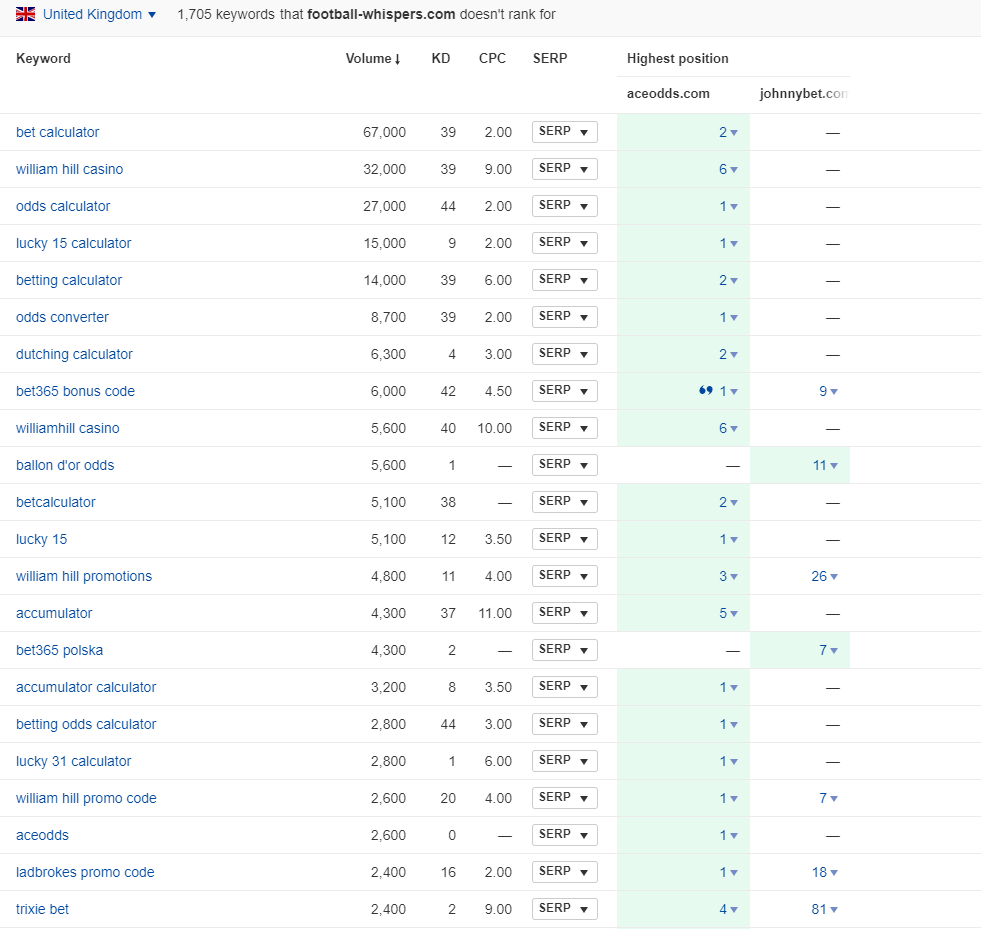
Task: Open the william hill casino keyword link
Action: (69, 169)
